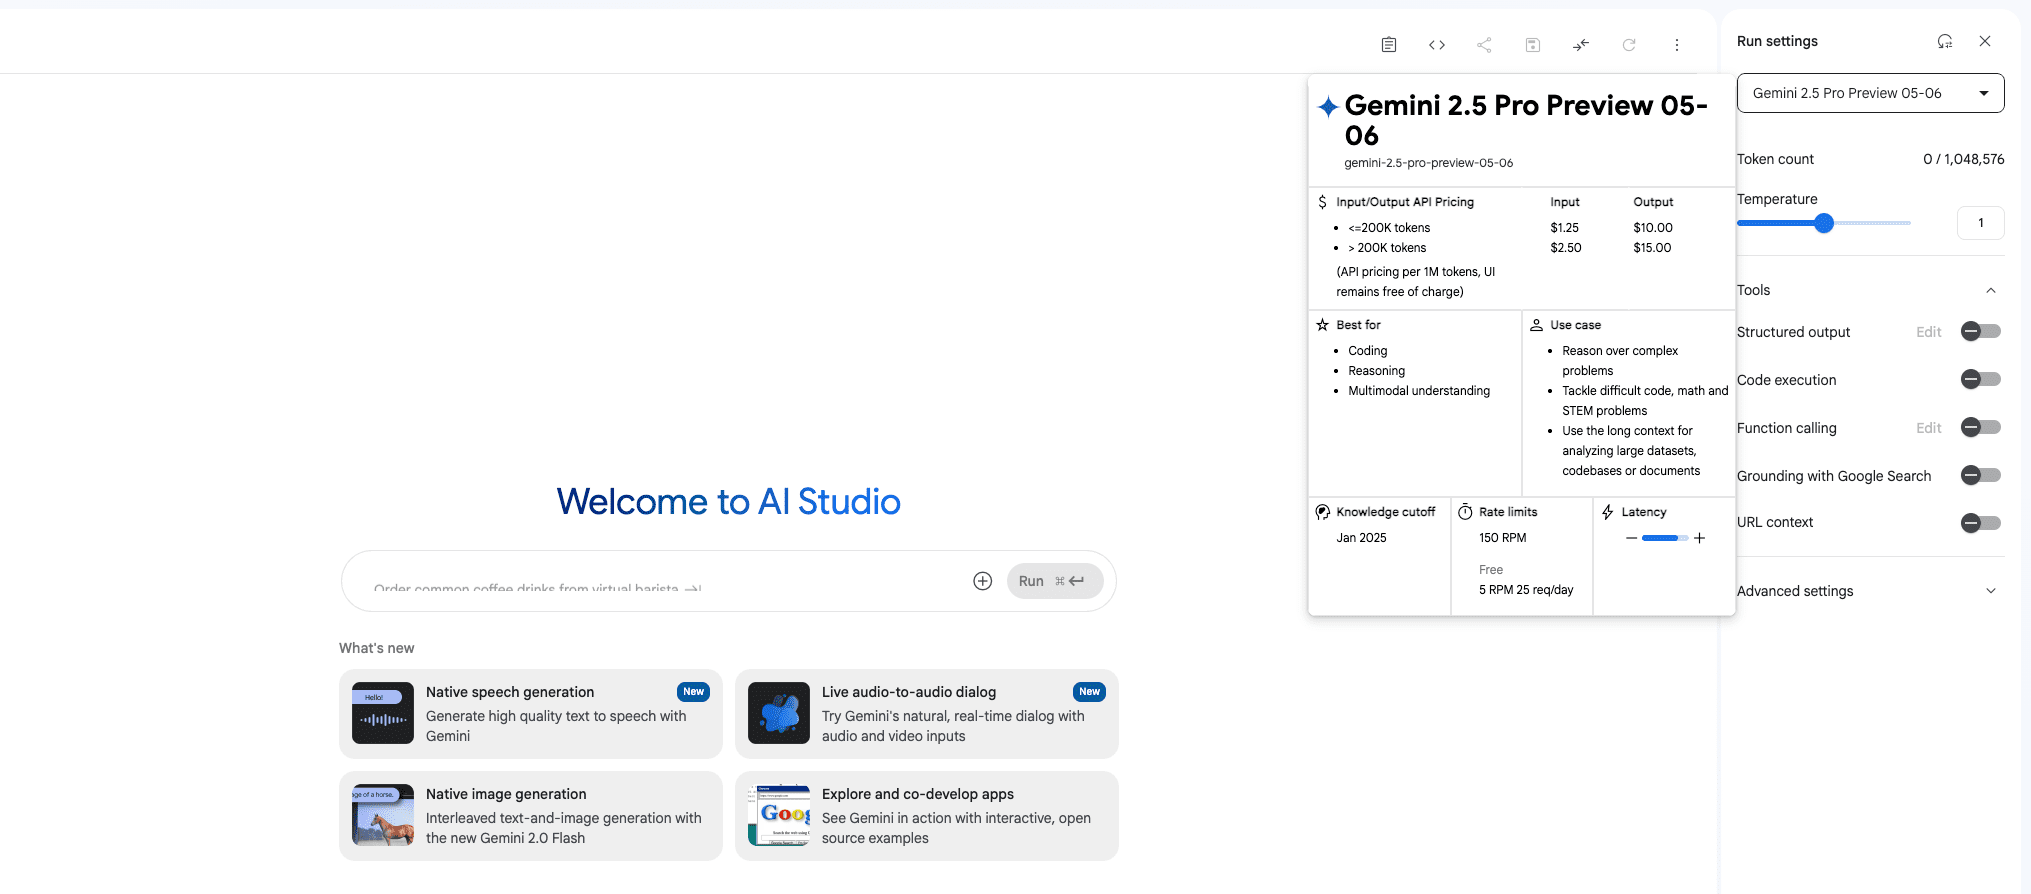This screenshot has height=894, width=2031.
Task: Toggle the Structured output switch
Action: coord(1981,331)
